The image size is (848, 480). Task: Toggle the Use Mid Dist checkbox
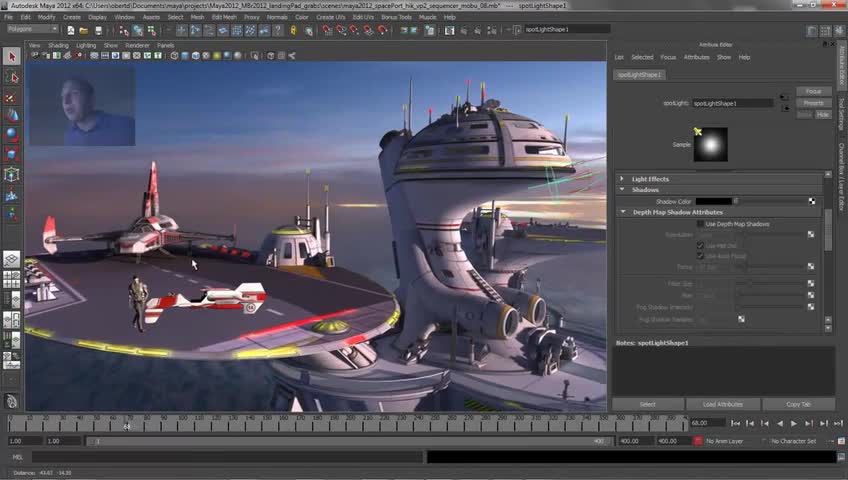tap(700, 245)
